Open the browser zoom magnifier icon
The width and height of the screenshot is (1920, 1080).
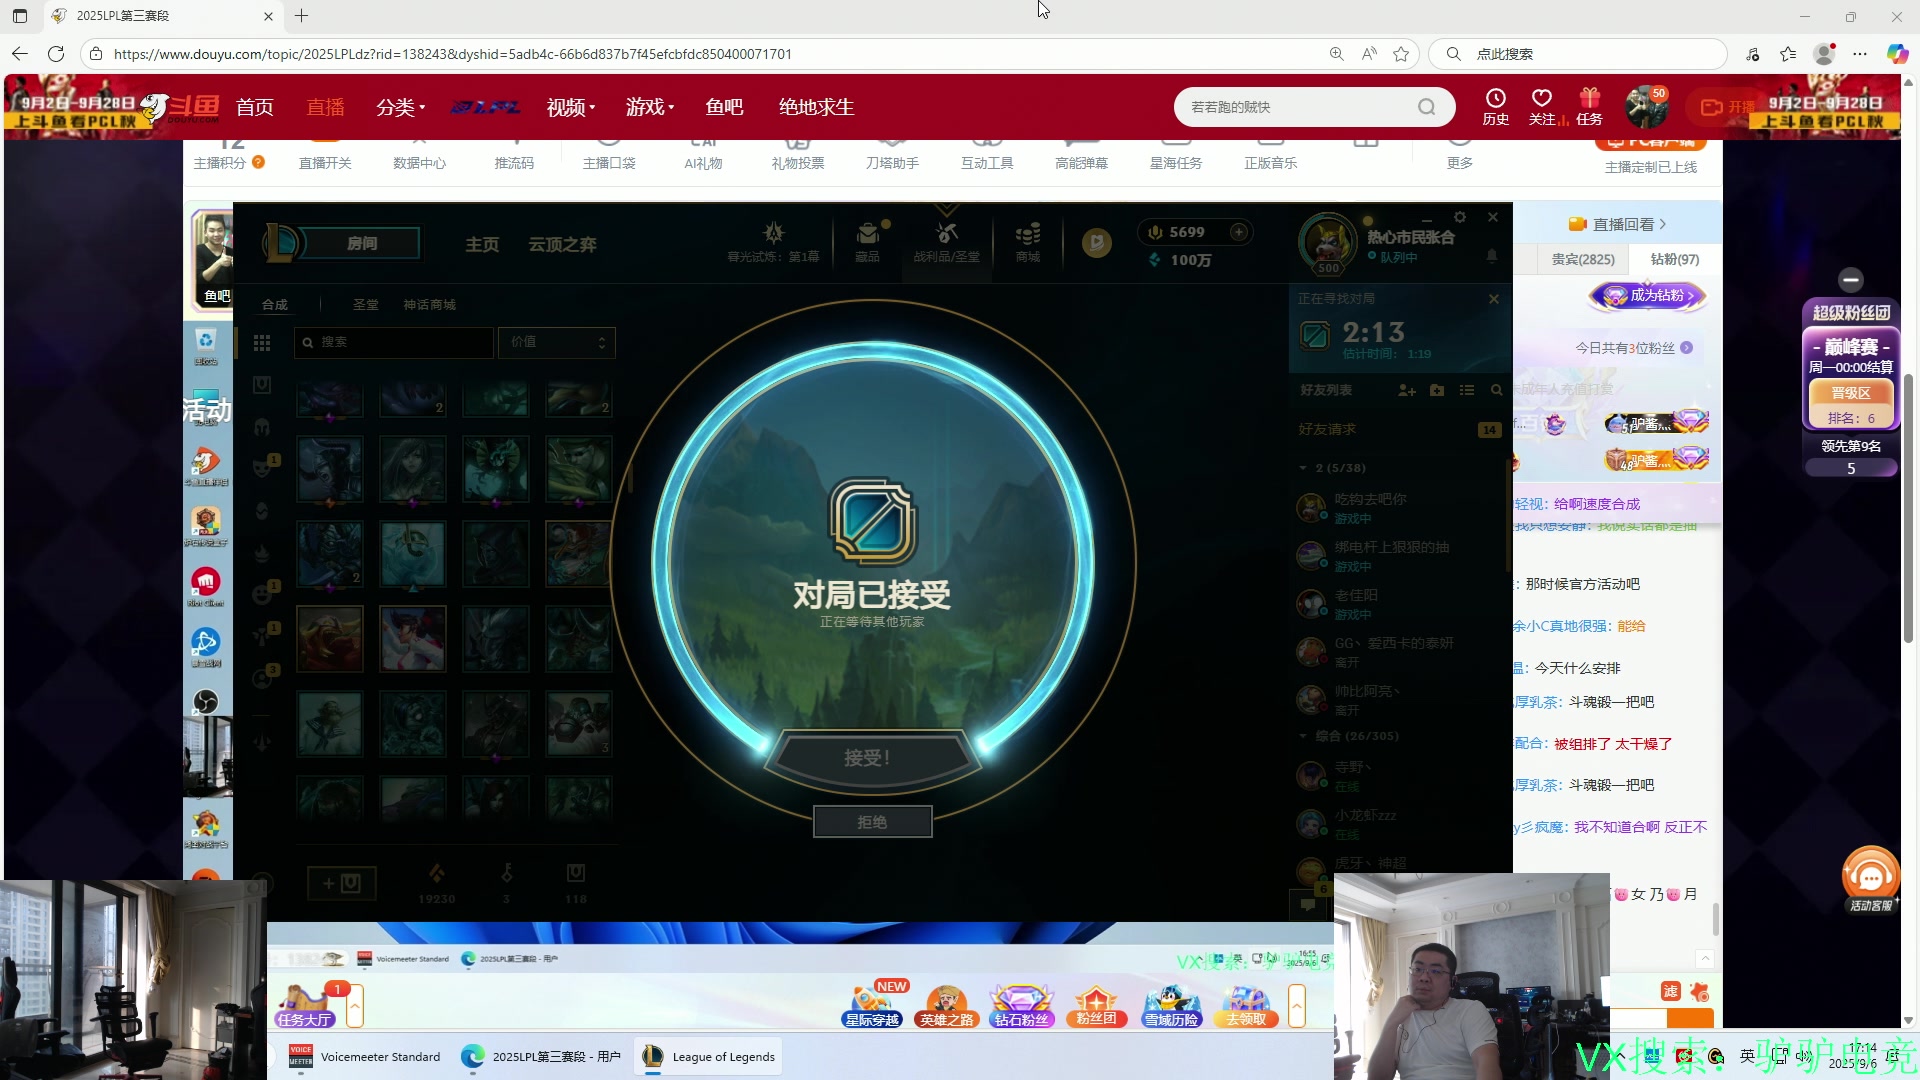click(1336, 54)
